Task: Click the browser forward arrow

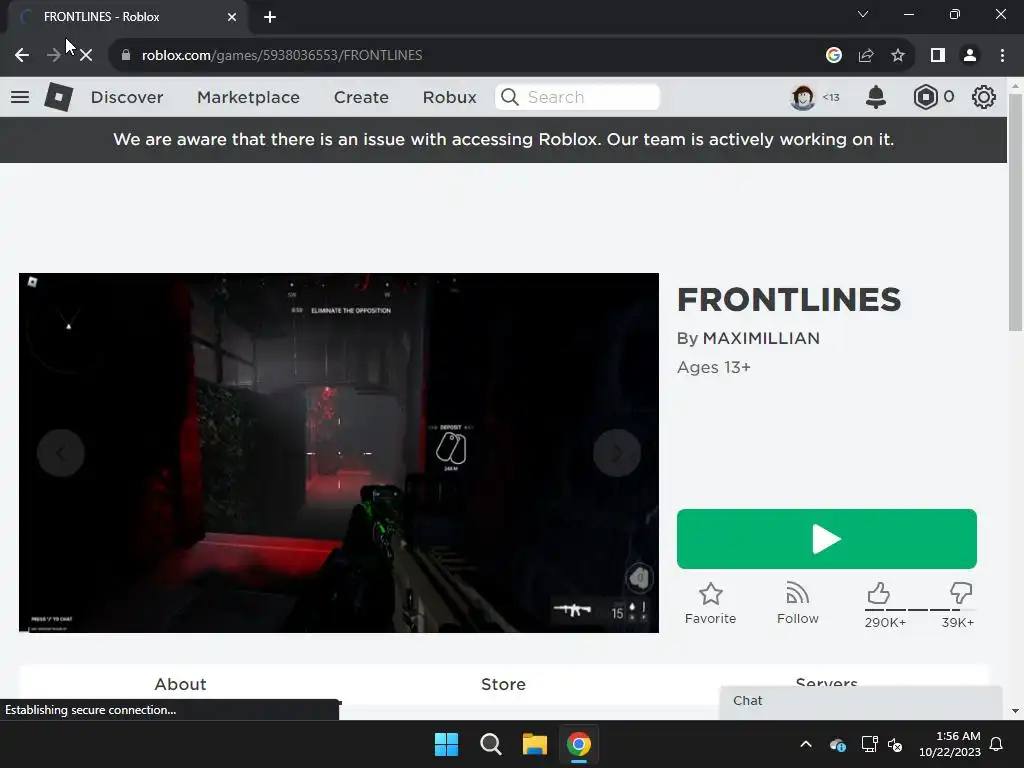Action: point(54,56)
